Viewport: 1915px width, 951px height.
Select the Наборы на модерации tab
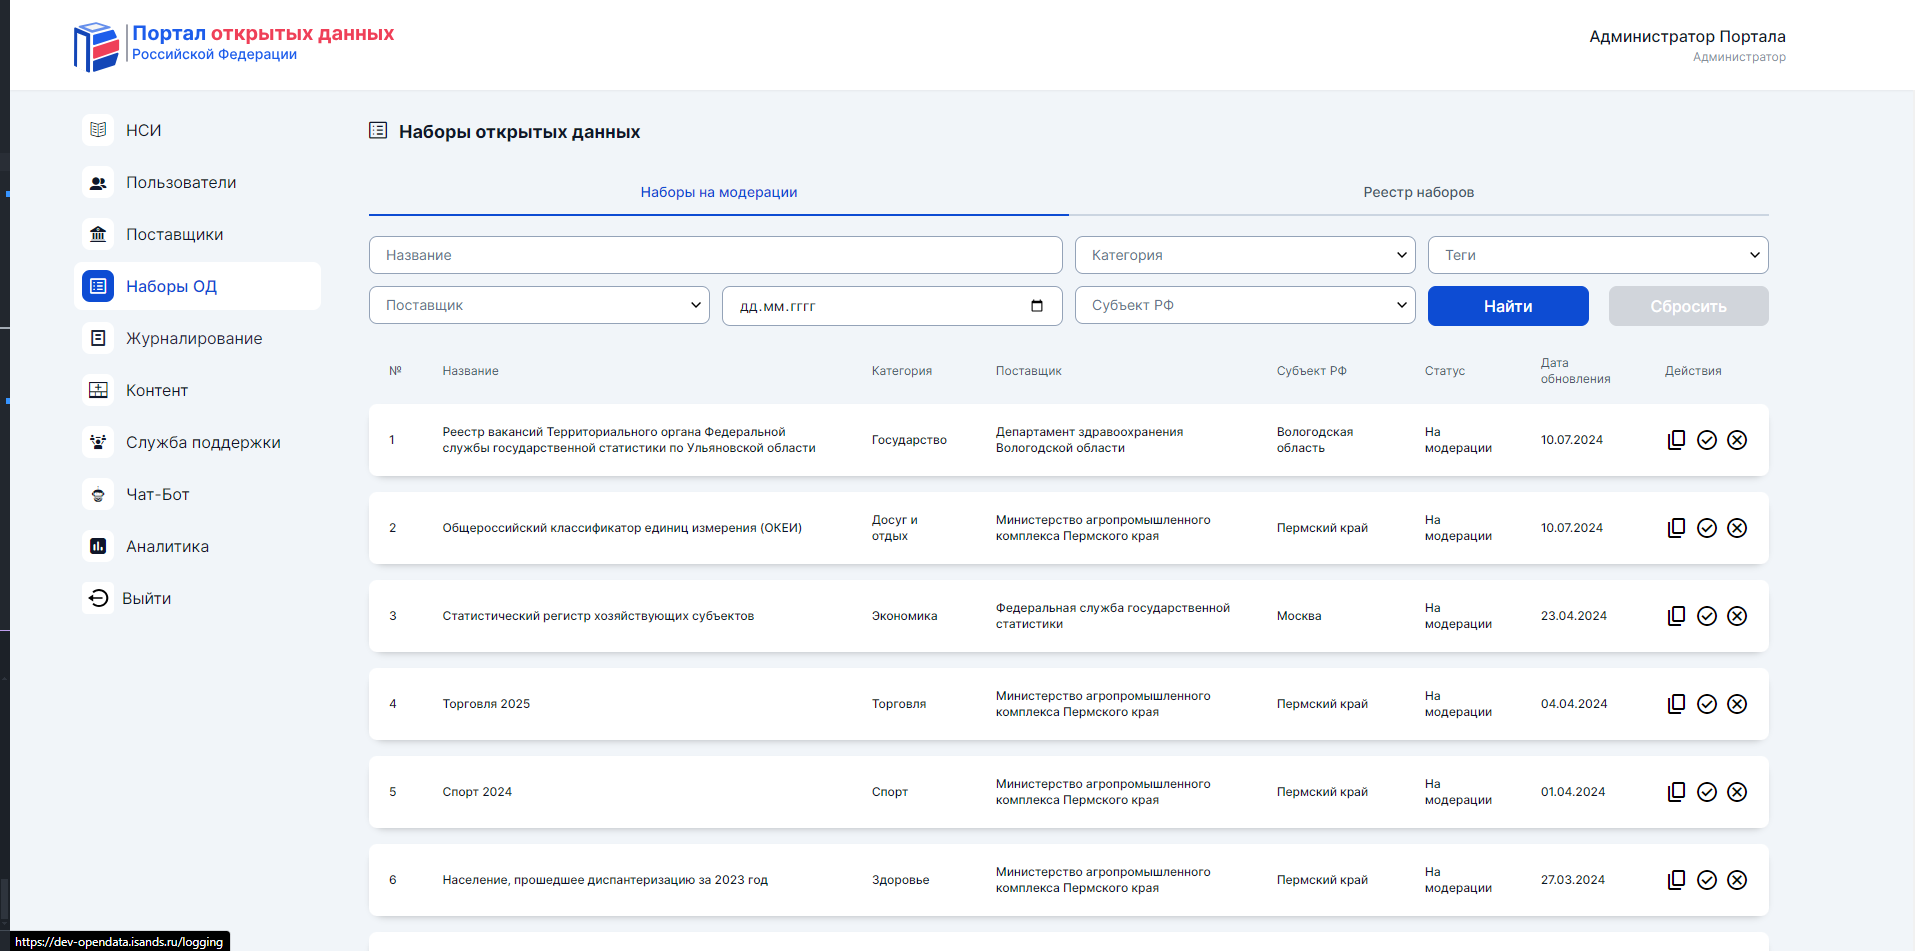coord(718,192)
